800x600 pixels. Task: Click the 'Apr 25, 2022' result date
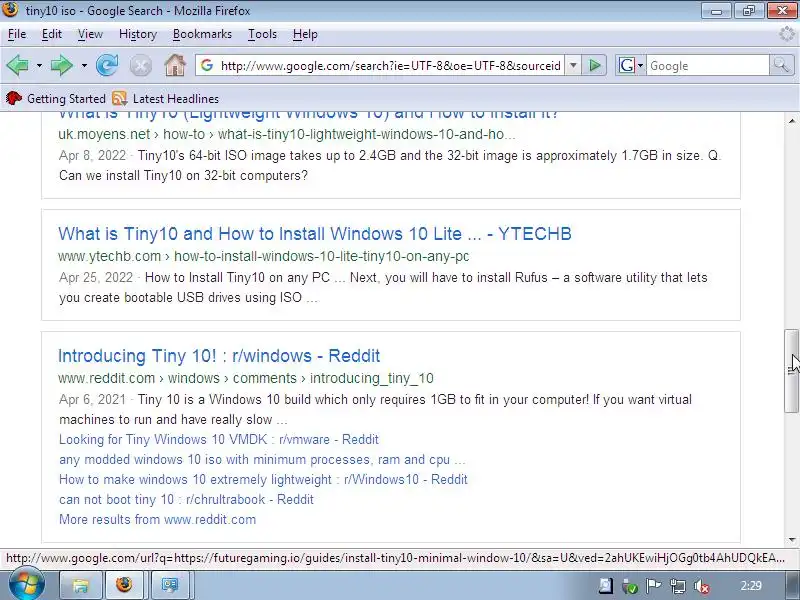click(x=96, y=278)
